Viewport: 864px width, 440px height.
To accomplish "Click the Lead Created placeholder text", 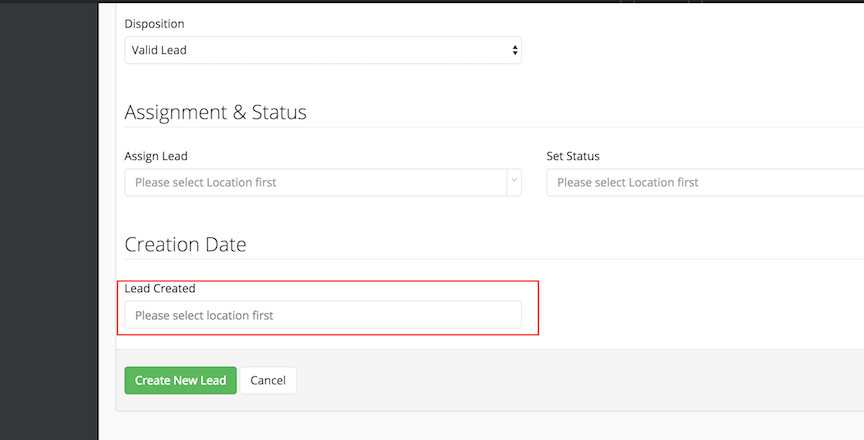I will point(204,315).
